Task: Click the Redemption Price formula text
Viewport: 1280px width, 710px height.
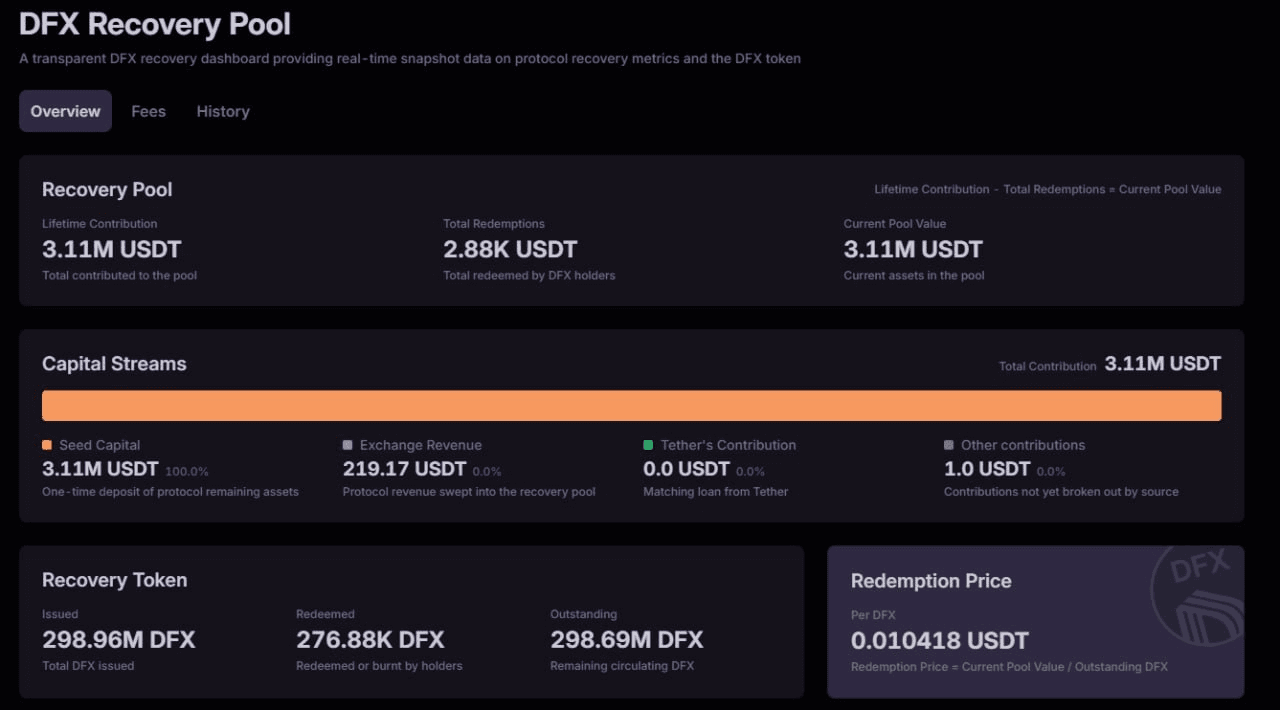Action: click(x=1009, y=667)
